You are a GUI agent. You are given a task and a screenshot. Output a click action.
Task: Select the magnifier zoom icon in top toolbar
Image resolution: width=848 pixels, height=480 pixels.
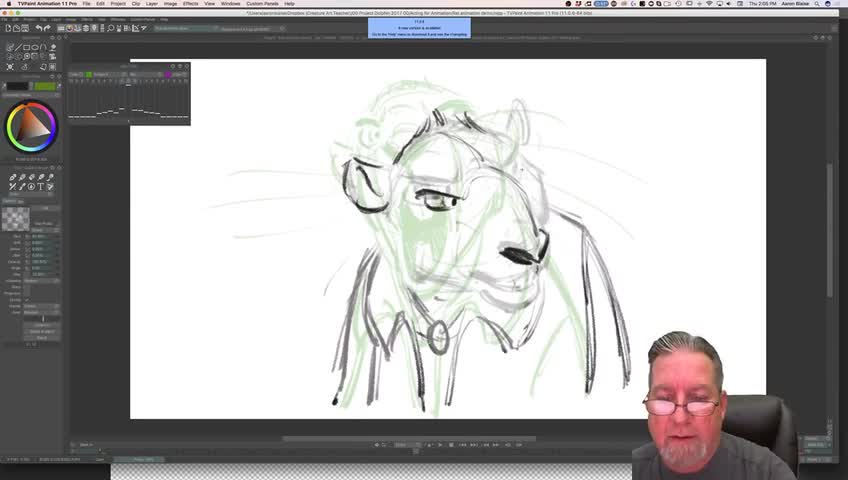click(x=110, y=28)
